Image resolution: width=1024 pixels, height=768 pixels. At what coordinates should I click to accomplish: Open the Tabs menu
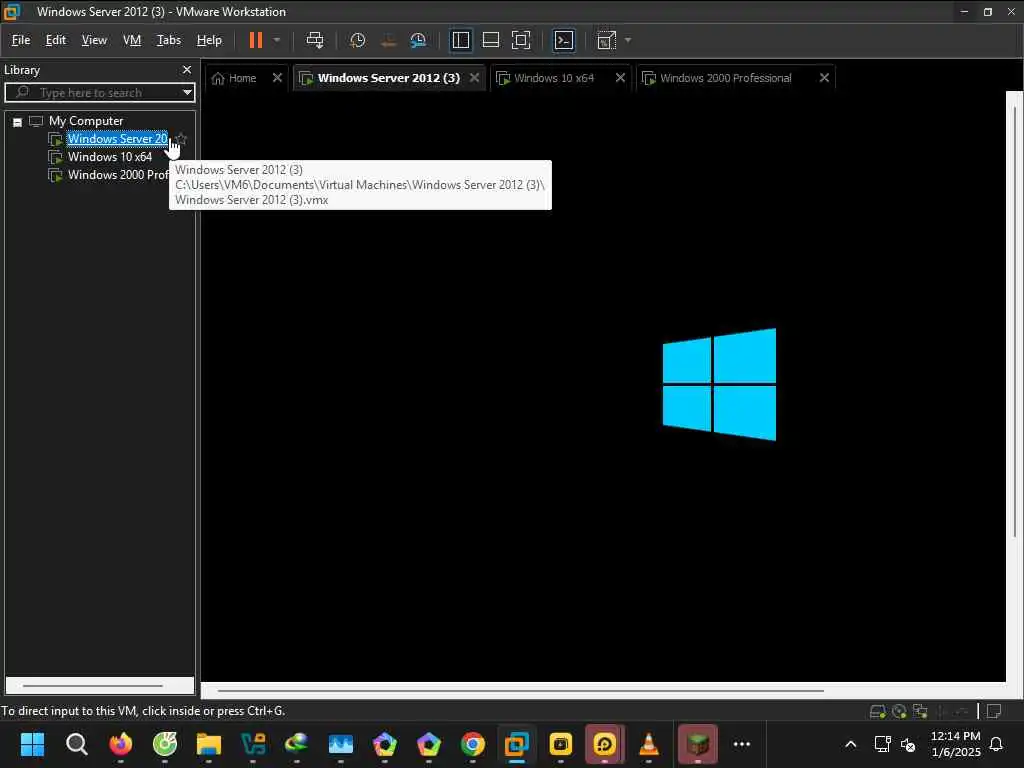coord(168,40)
